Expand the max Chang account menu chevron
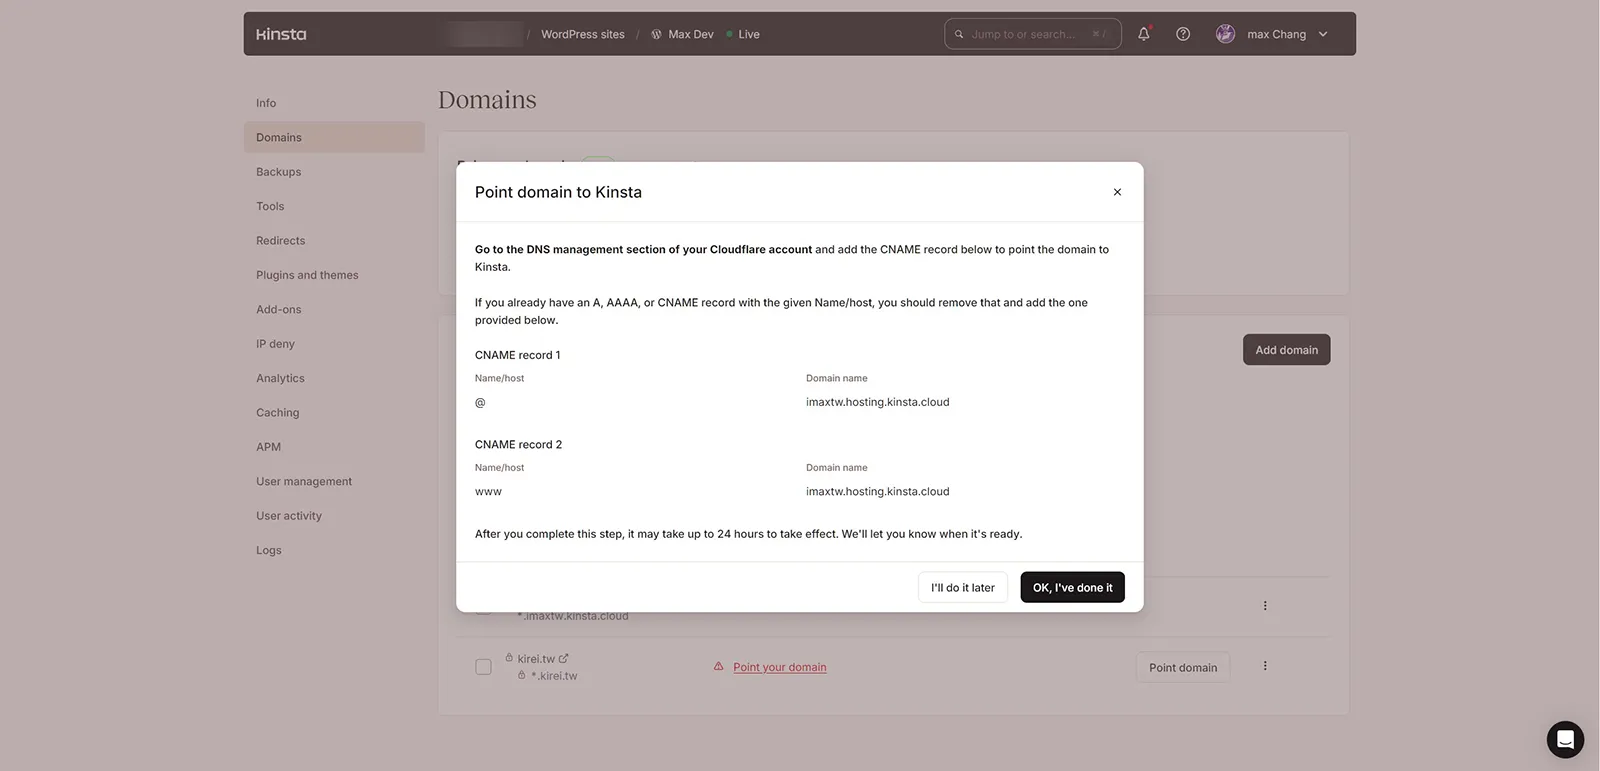 tap(1323, 34)
